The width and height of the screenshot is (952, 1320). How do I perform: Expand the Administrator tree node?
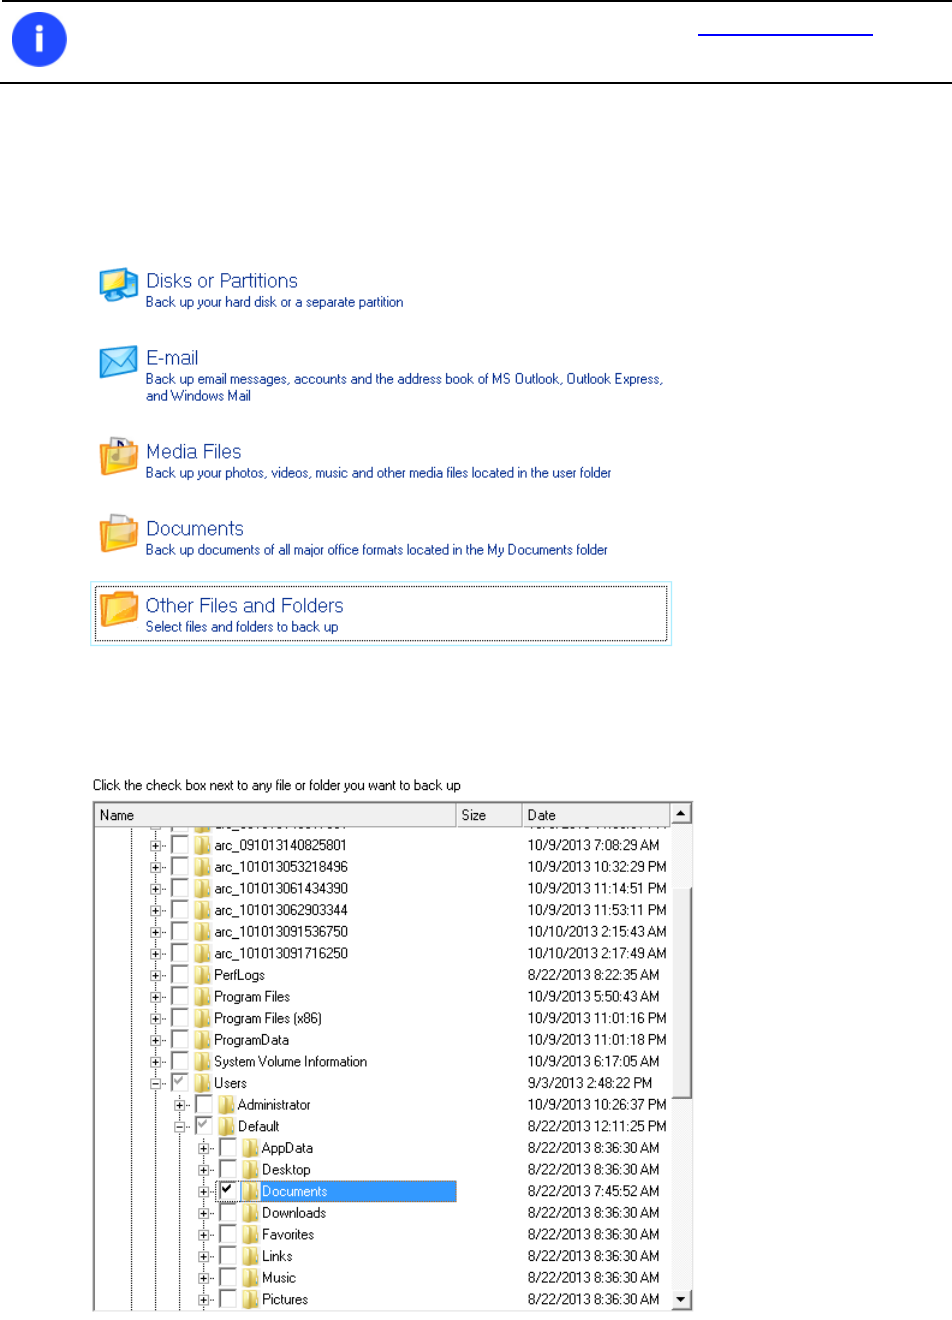point(180,1106)
